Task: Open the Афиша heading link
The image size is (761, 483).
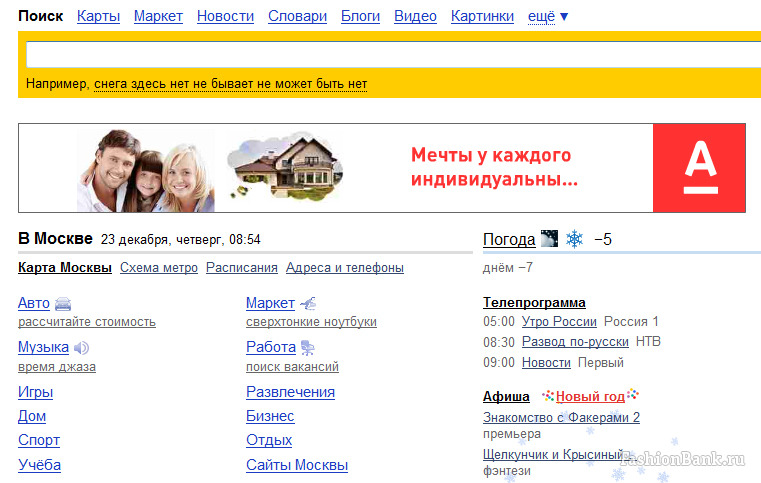Action: pyautogui.click(x=506, y=397)
